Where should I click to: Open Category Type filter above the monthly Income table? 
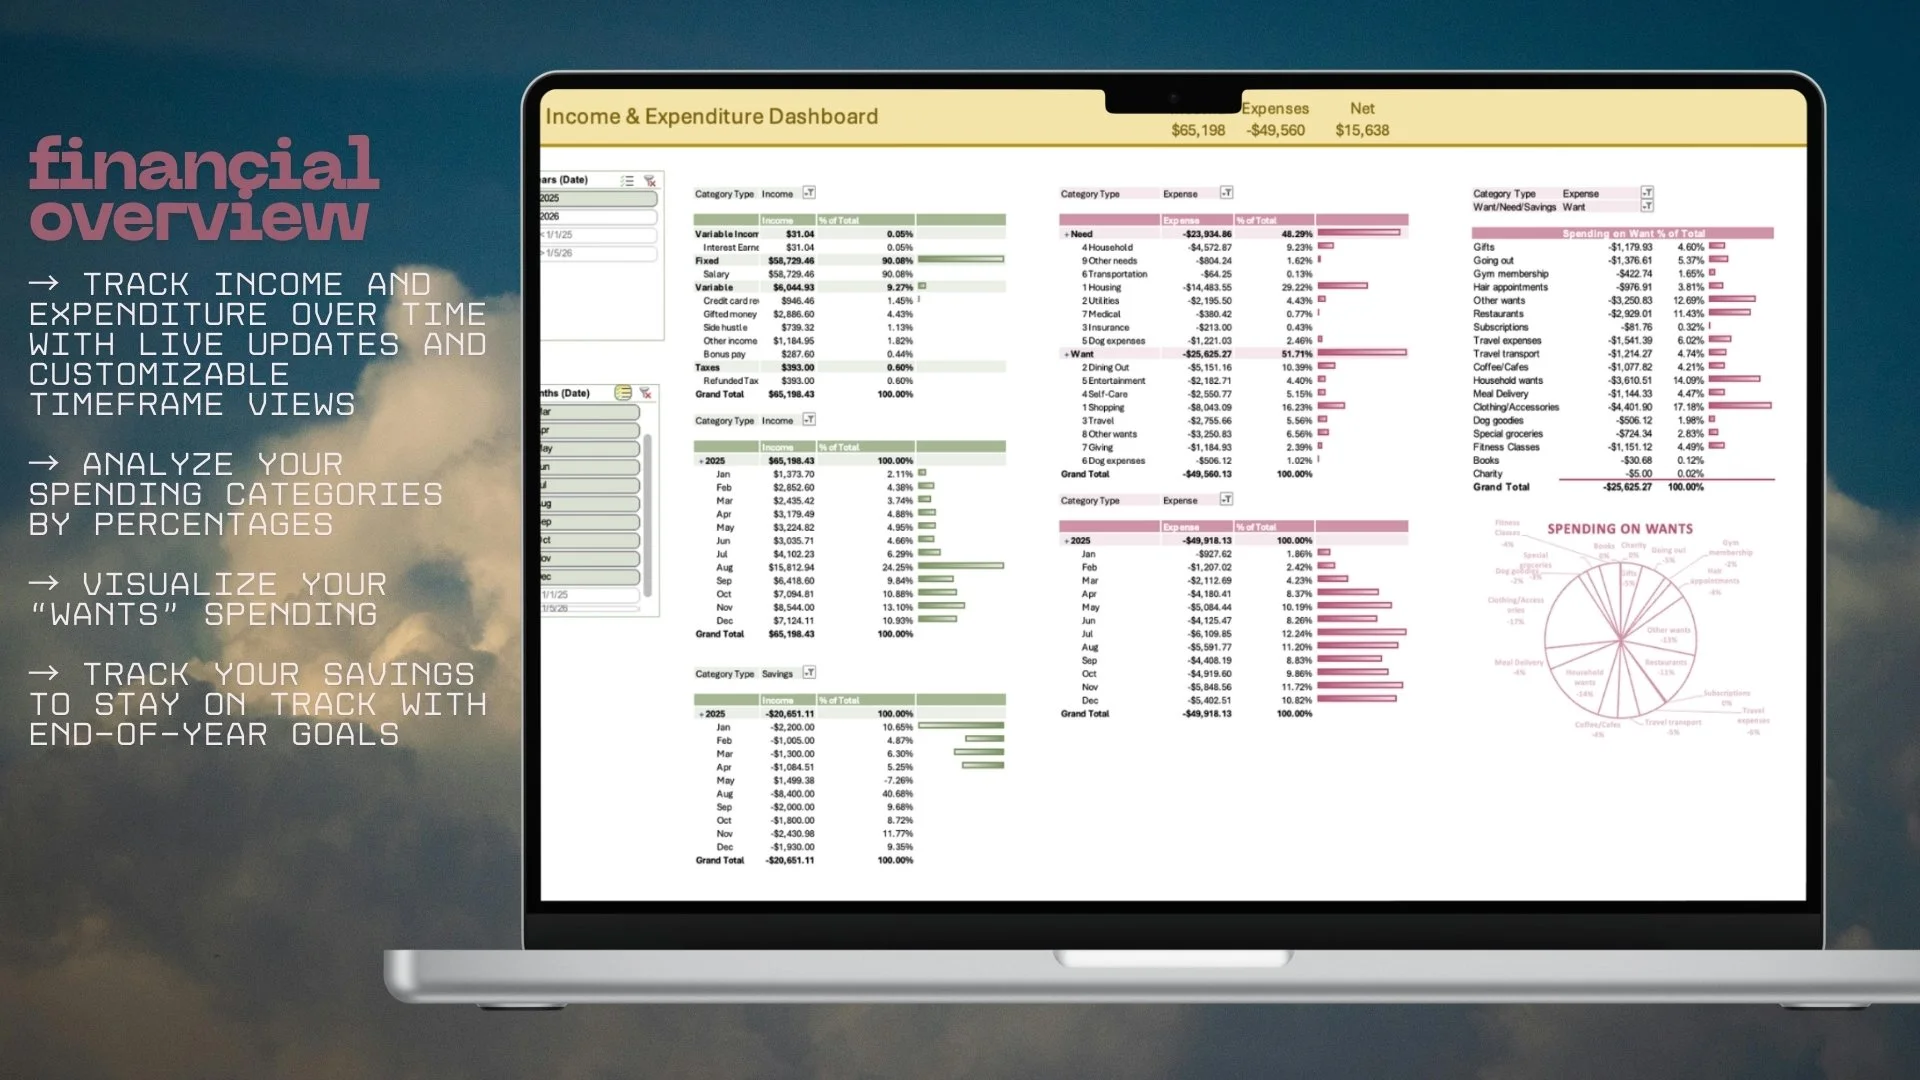809,420
